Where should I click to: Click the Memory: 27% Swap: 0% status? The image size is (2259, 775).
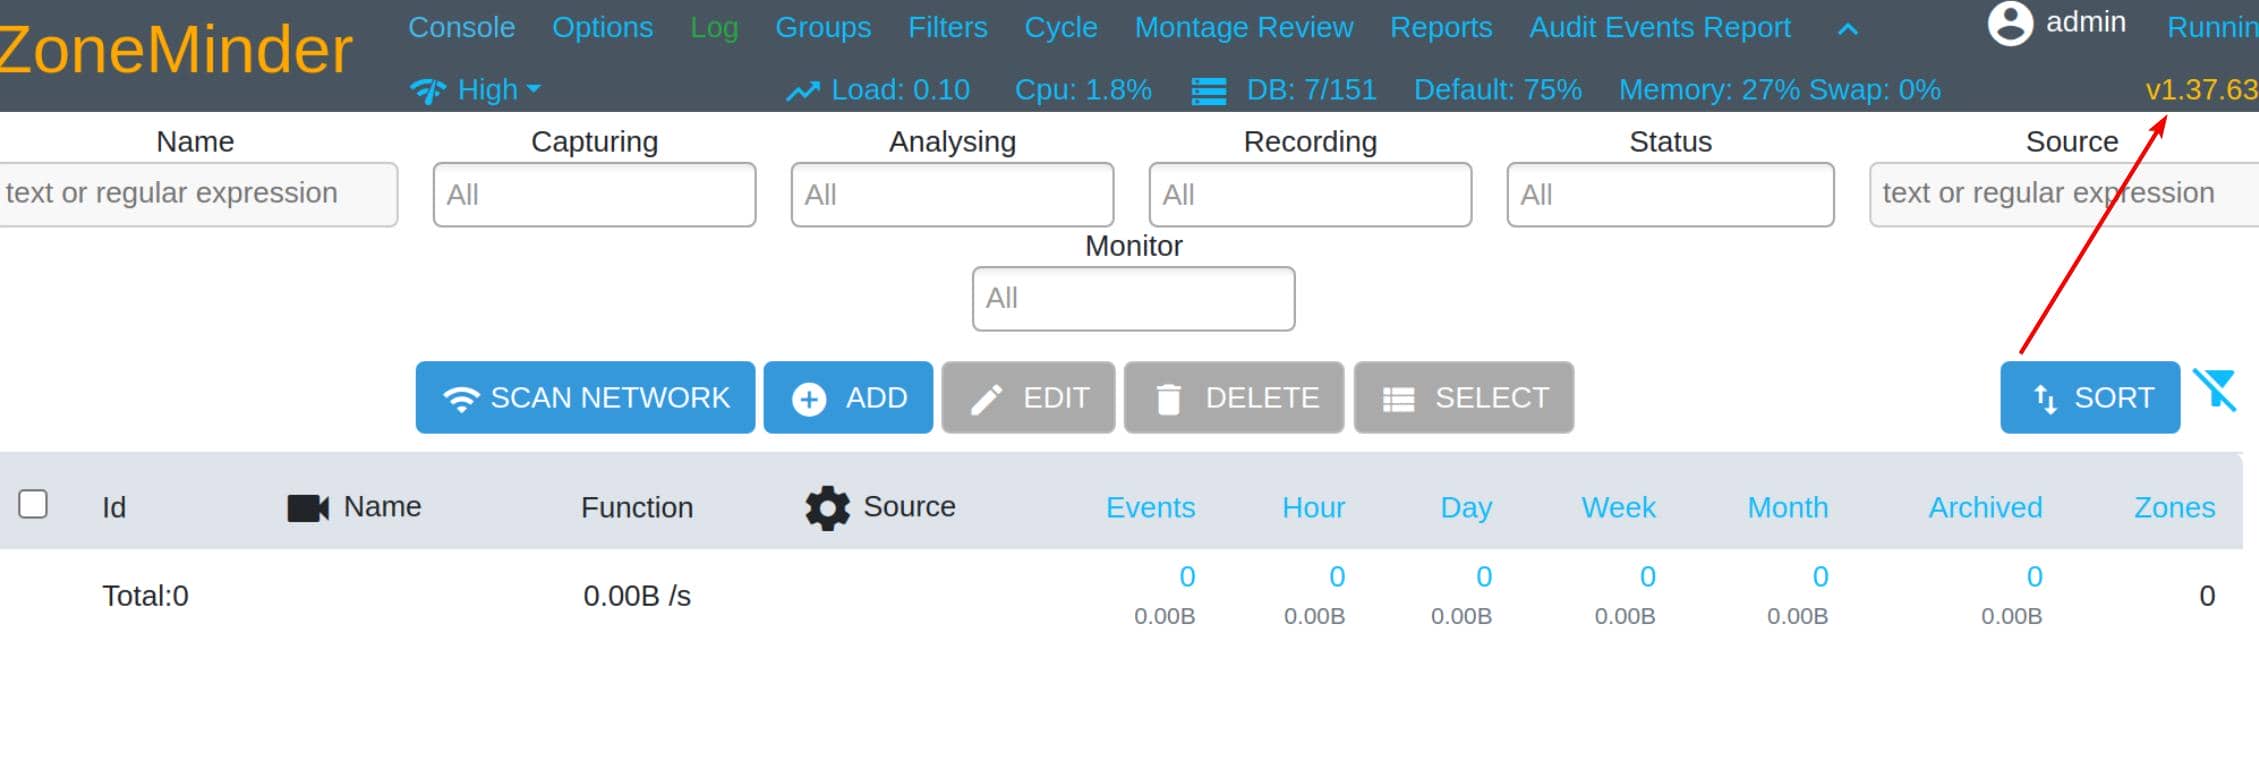pos(1779,90)
